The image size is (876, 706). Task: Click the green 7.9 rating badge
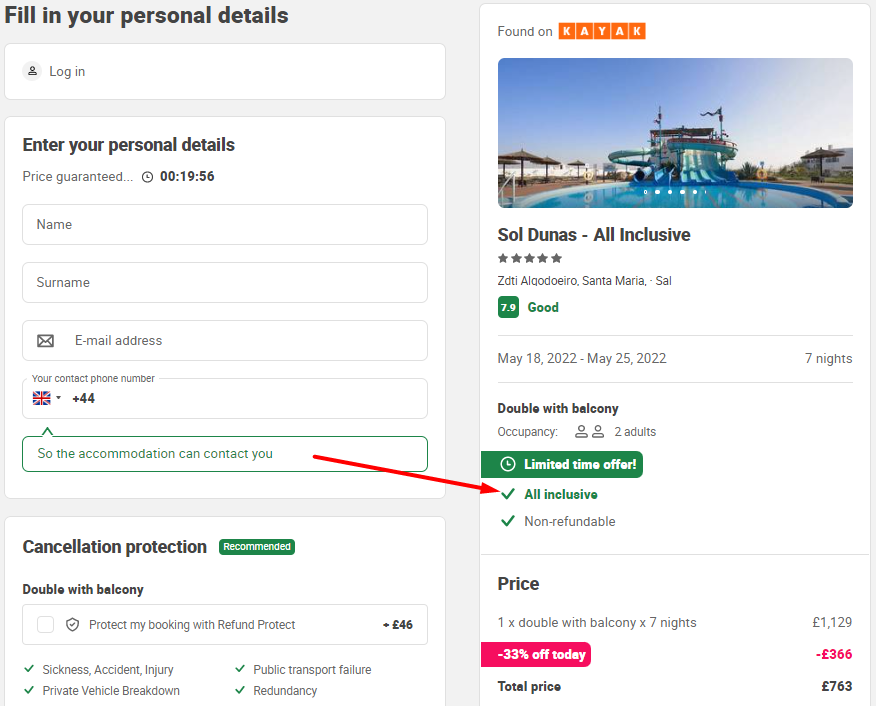[x=508, y=307]
